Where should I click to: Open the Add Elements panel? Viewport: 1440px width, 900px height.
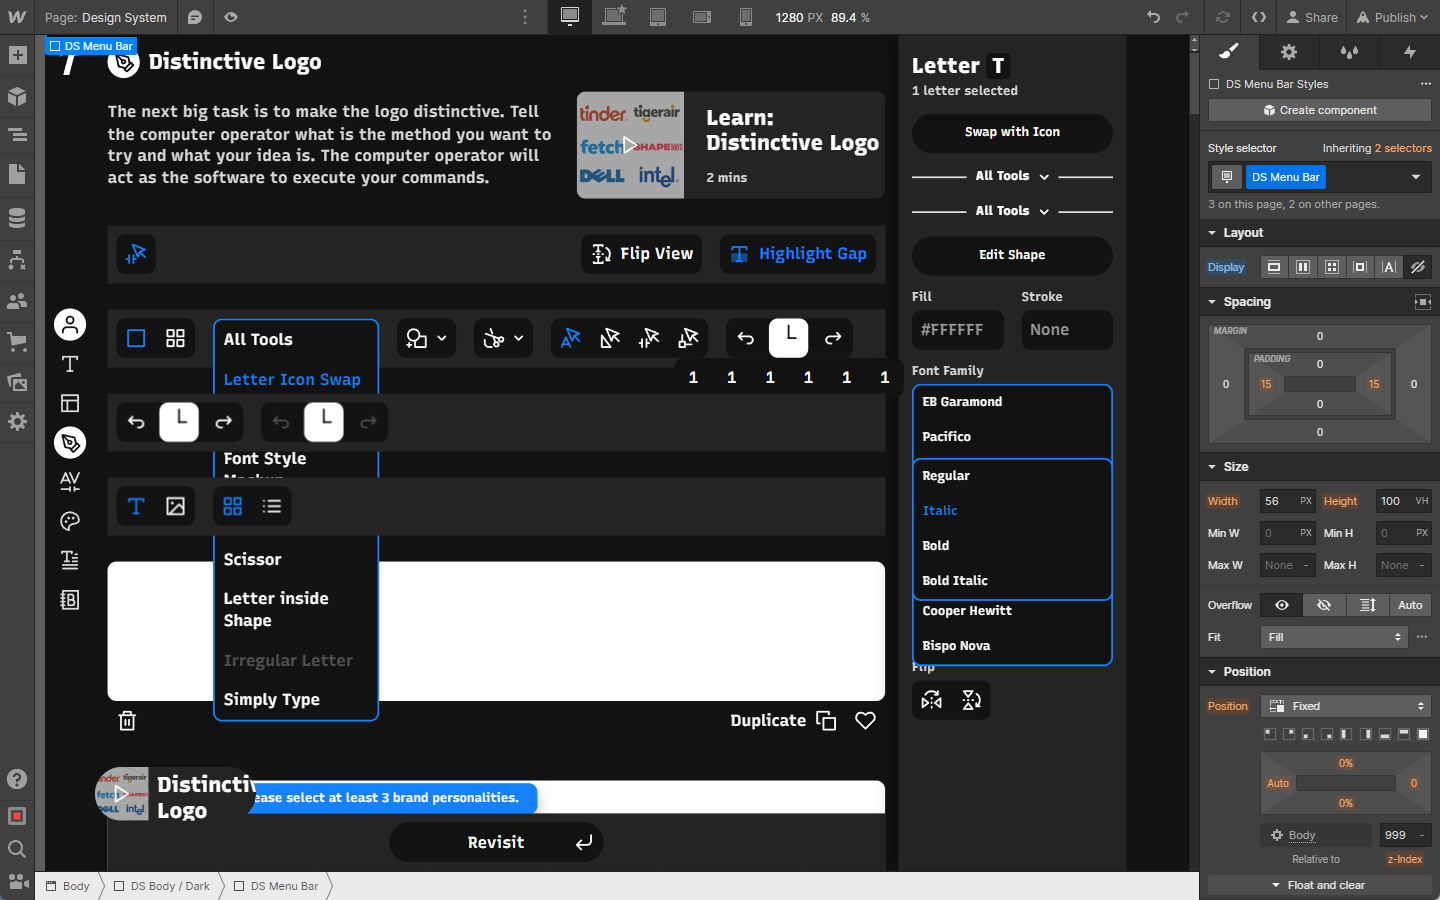click(17, 55)
